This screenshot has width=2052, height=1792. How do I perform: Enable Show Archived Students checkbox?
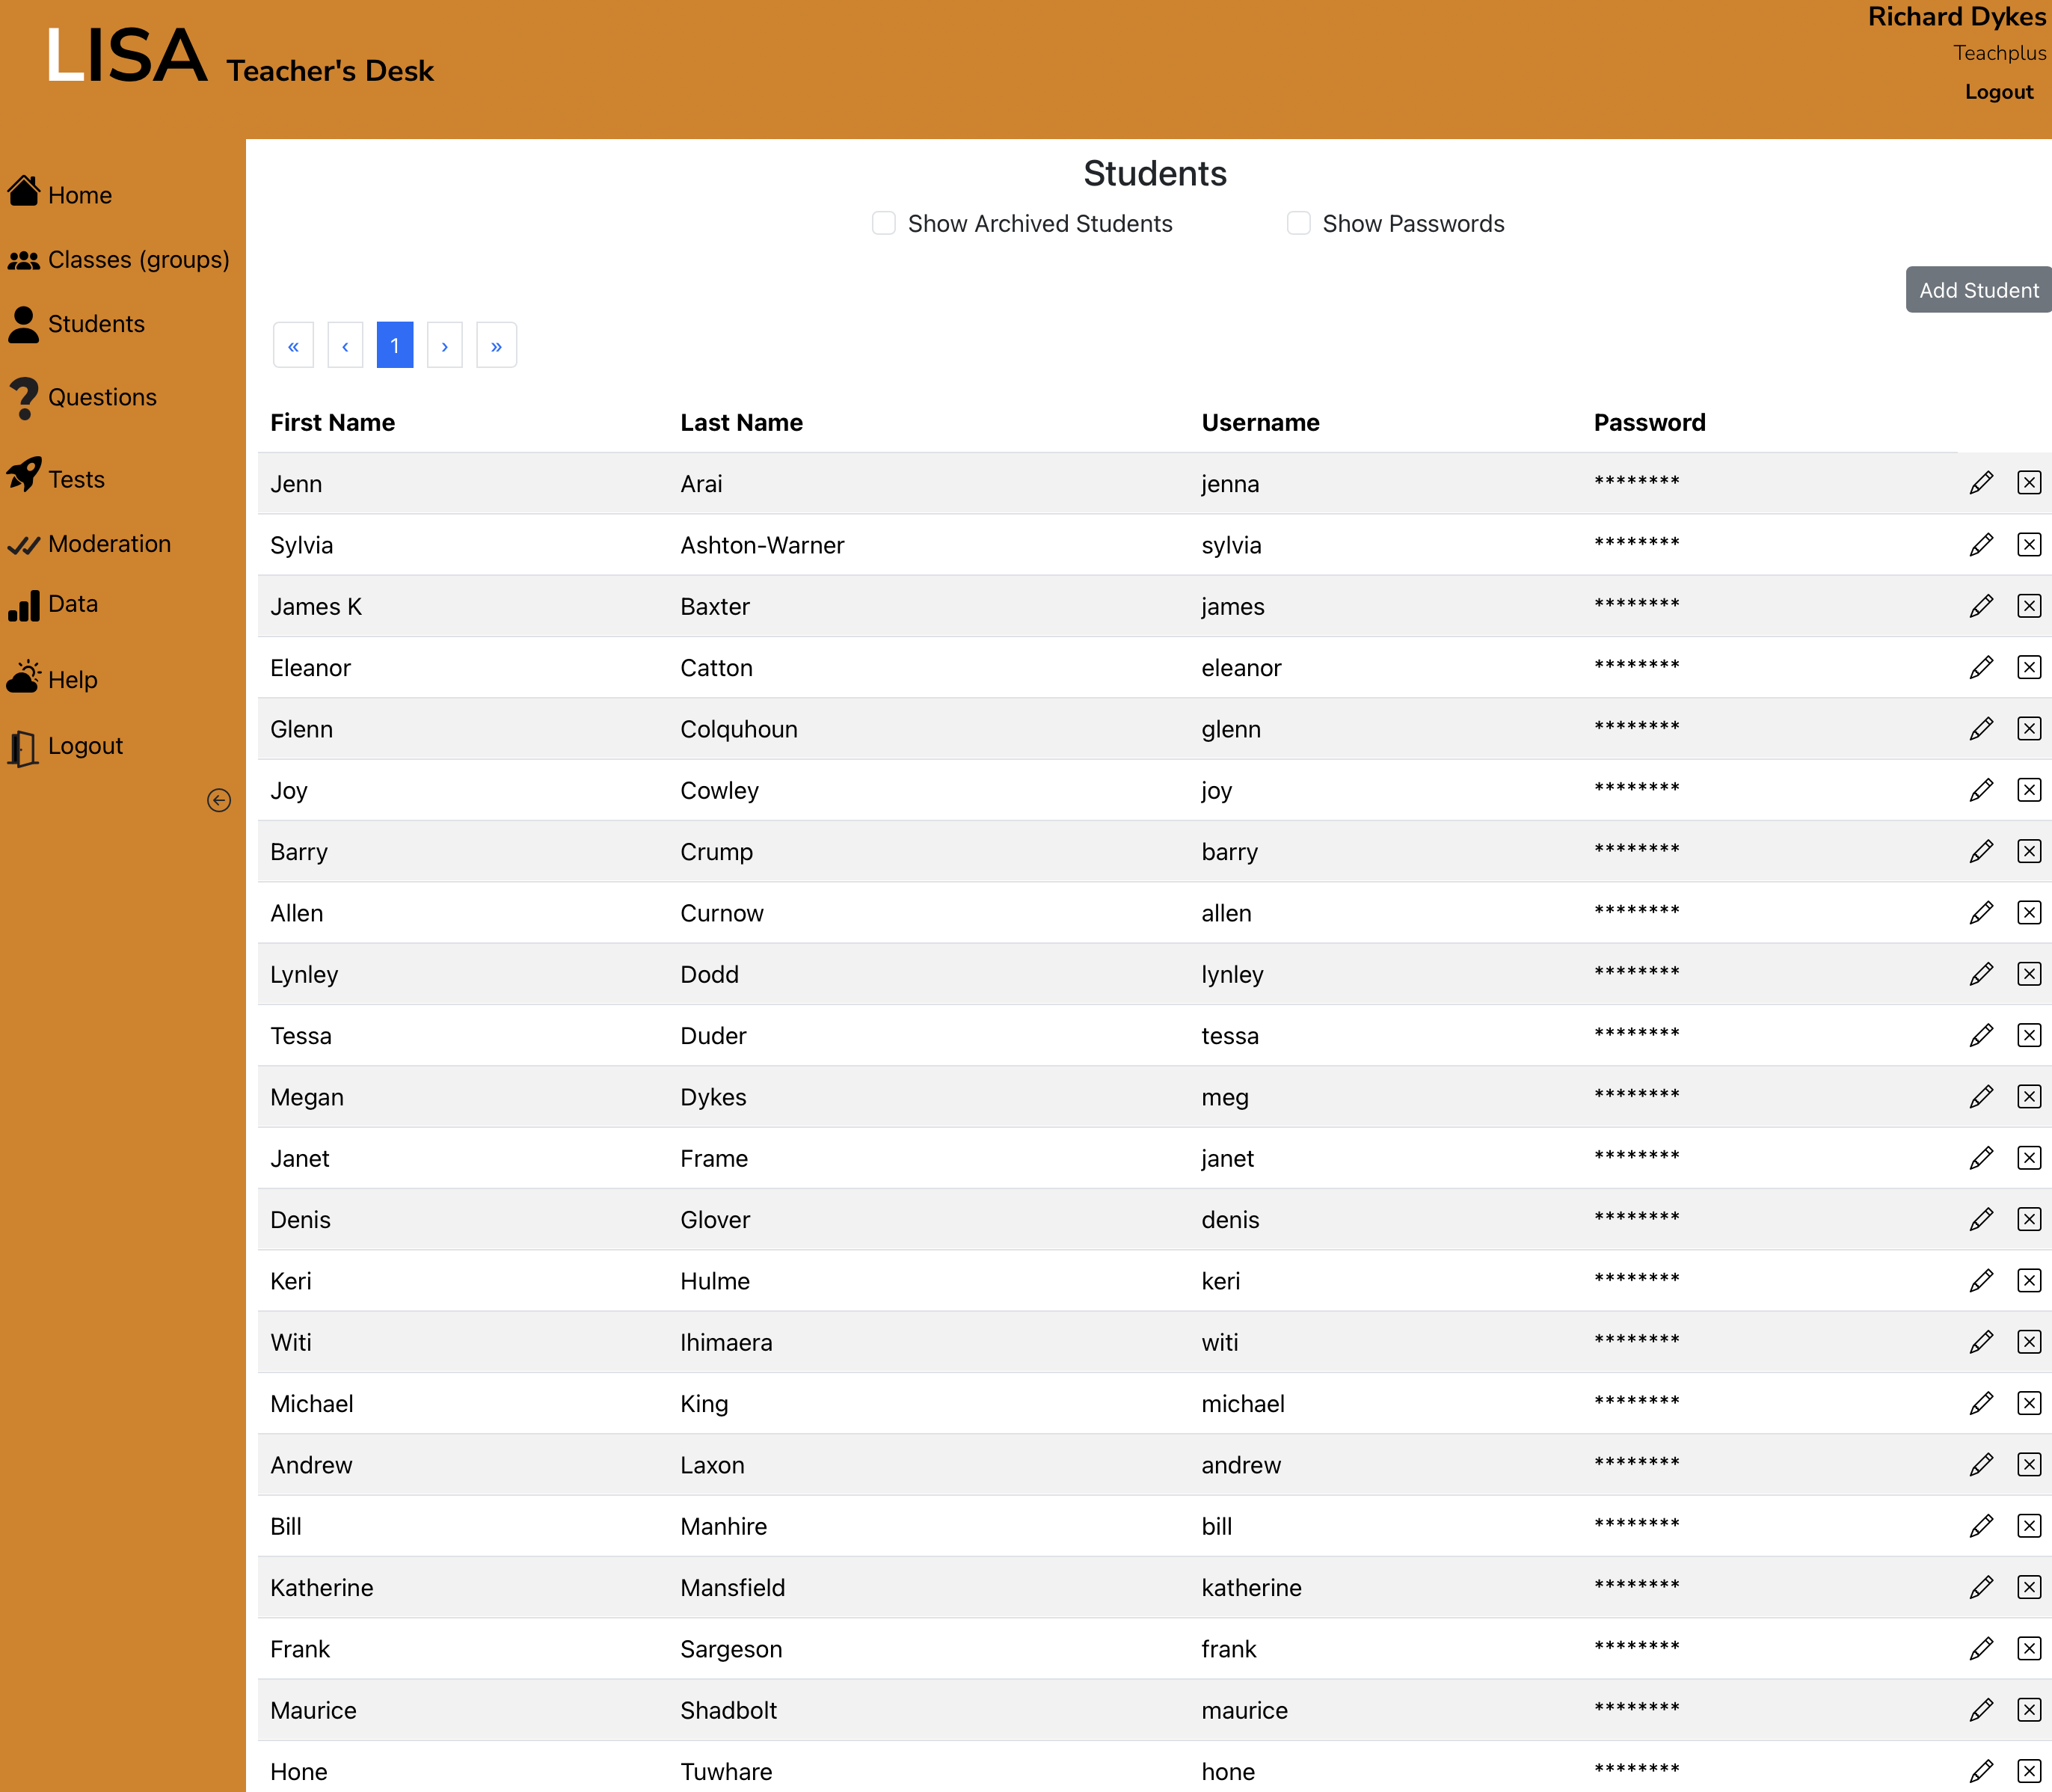(883, 223)
